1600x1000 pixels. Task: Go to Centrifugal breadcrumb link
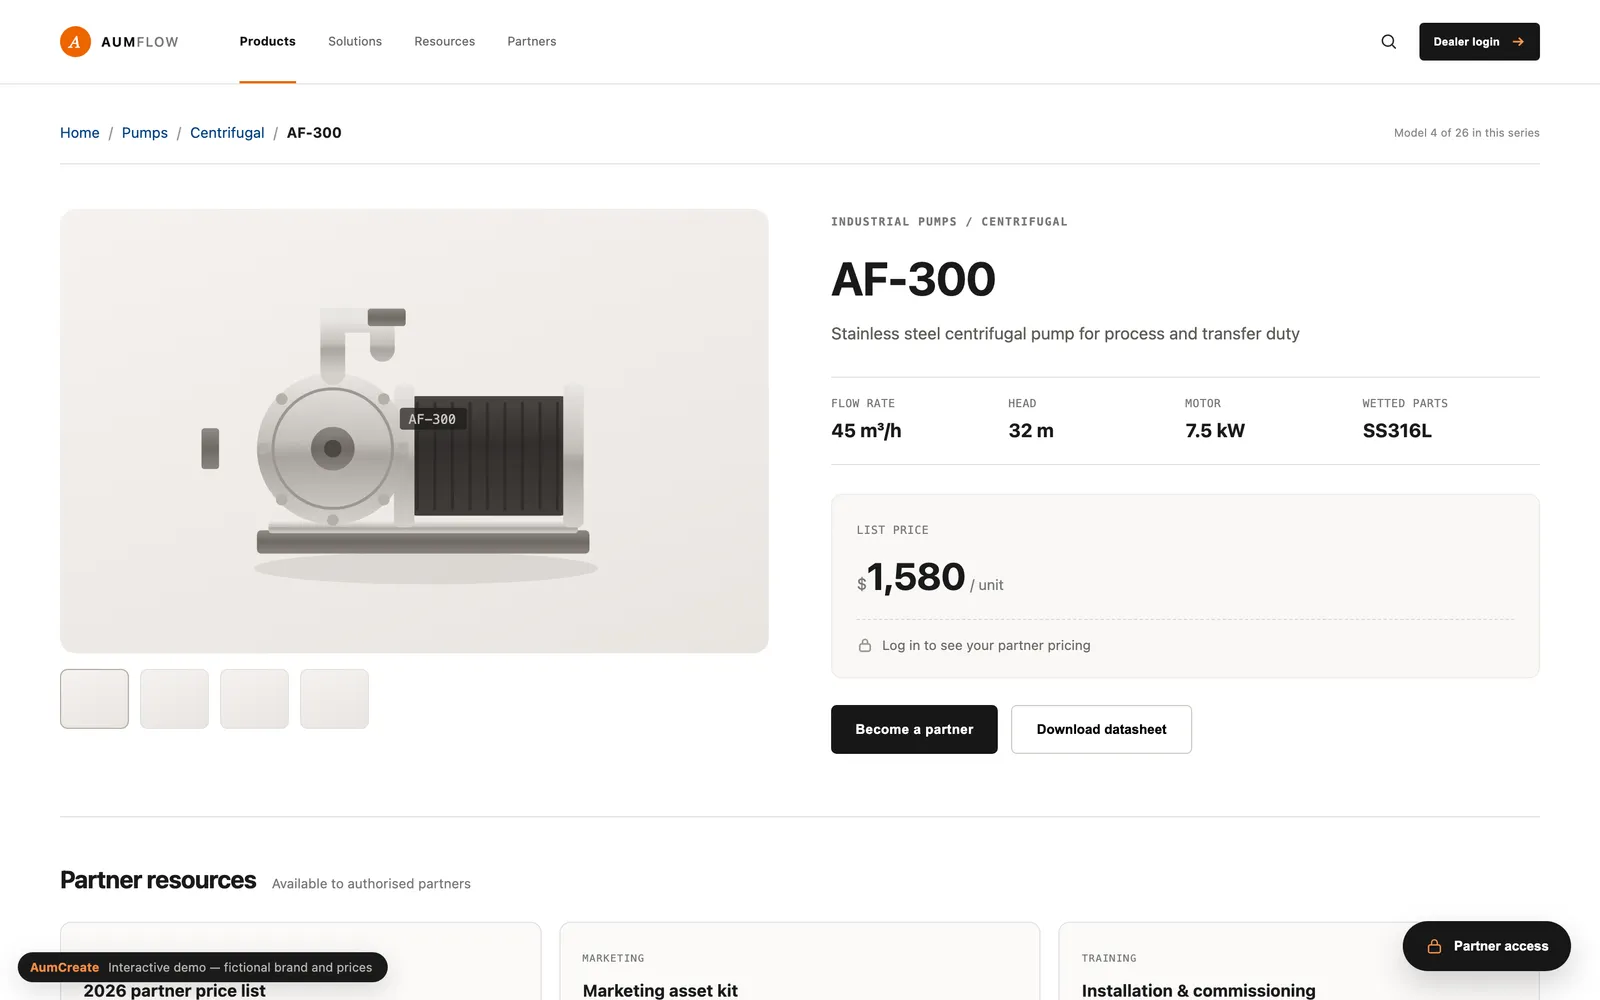point(227,133)
